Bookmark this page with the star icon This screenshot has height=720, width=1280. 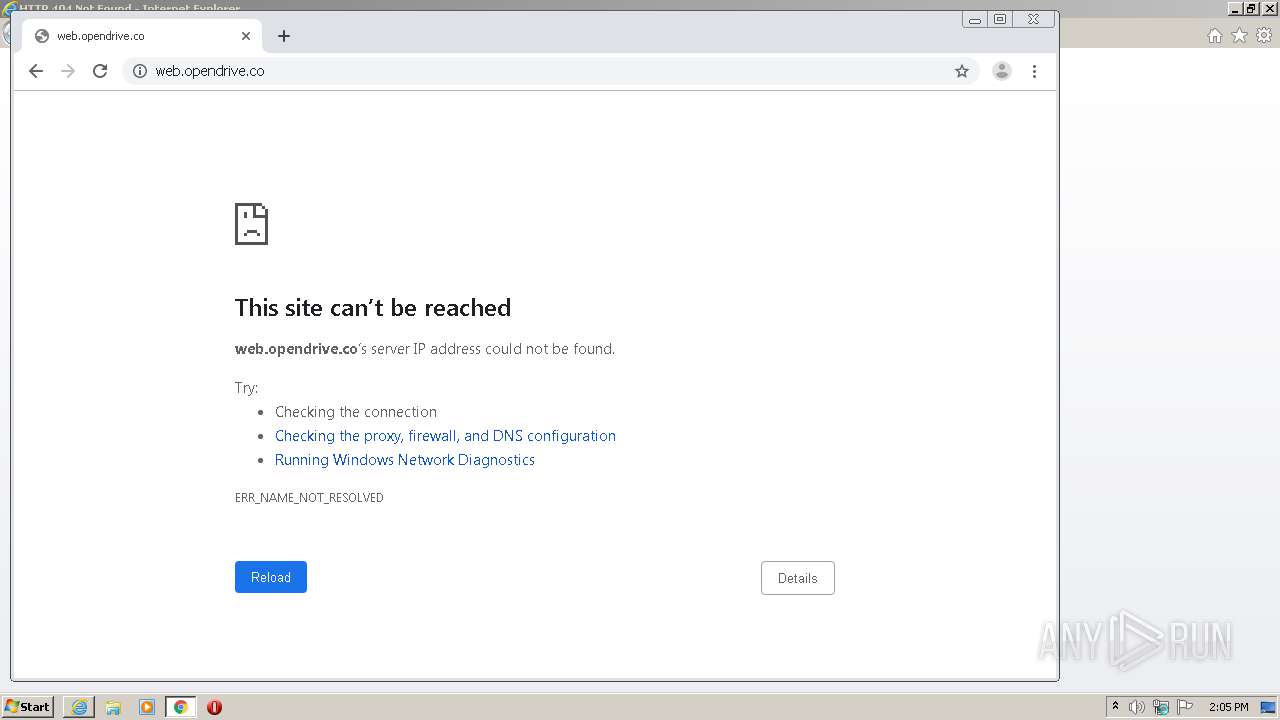pyautogui.click(x=962, y=71)
